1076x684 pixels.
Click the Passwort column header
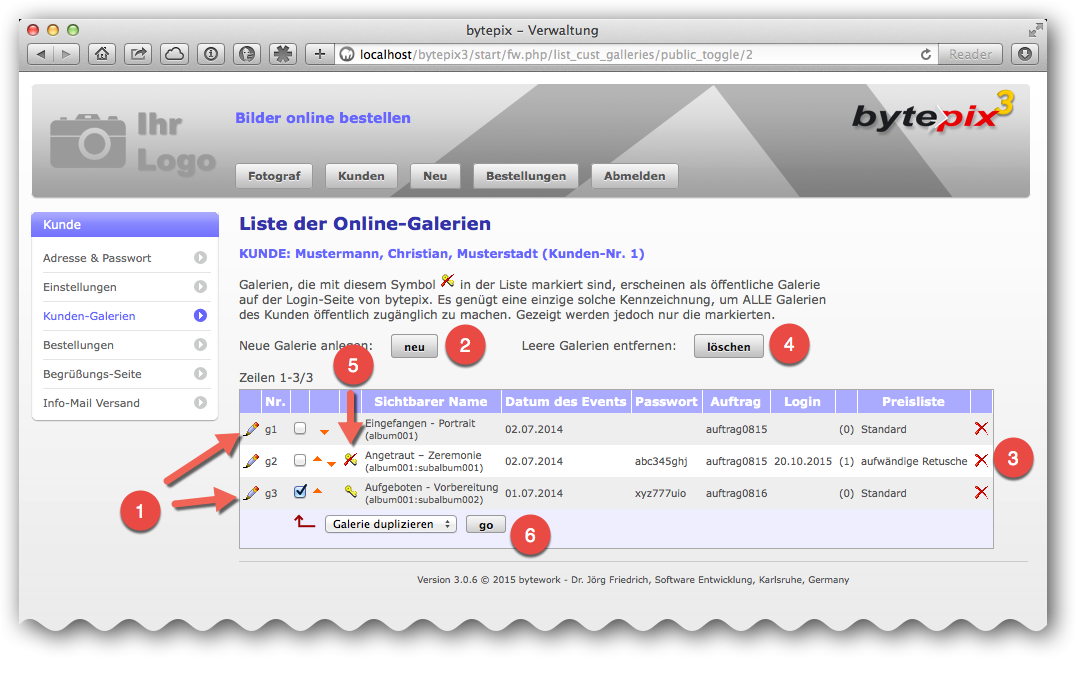coord(666,401)
